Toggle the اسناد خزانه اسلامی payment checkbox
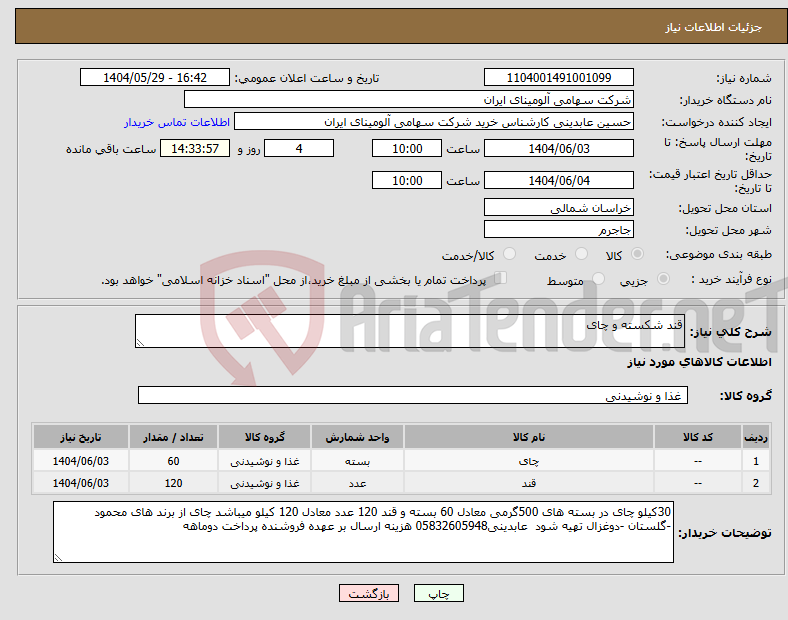The width and height of the screenshot is (788, 620). coord(501,277)
